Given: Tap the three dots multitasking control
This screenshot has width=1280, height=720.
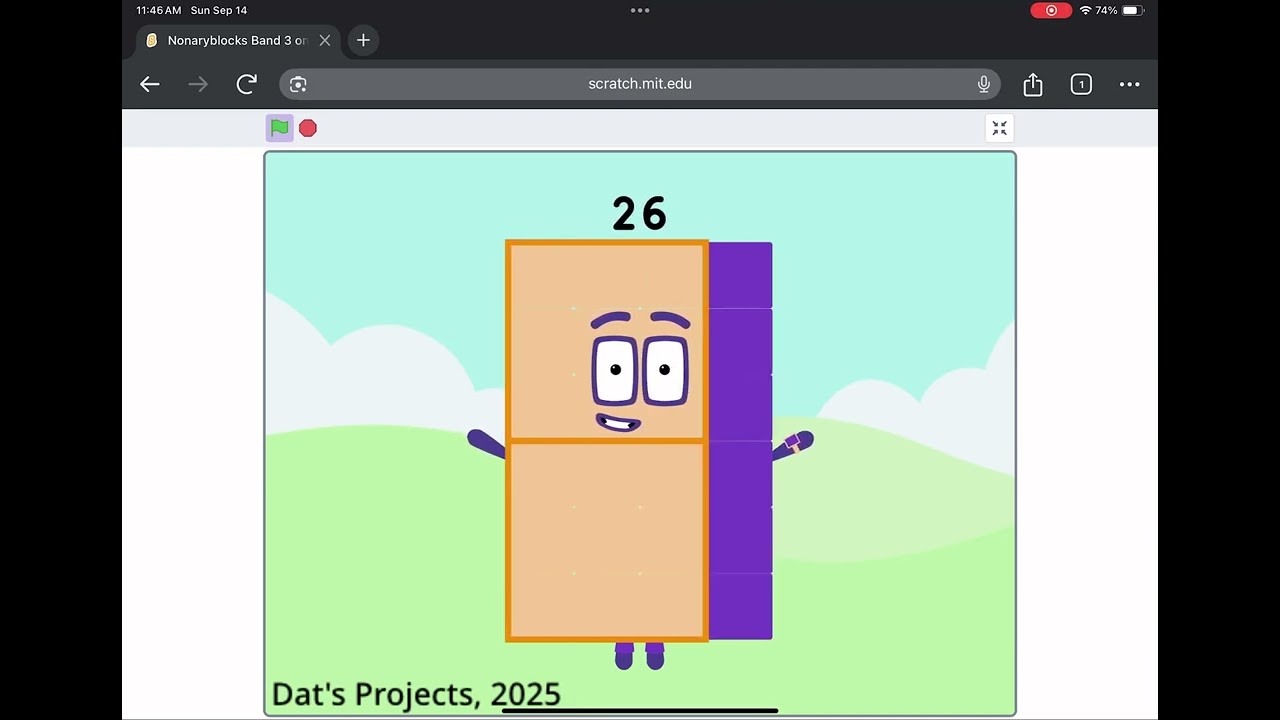Looking at the screenshot, I should [x=640, y=10].
